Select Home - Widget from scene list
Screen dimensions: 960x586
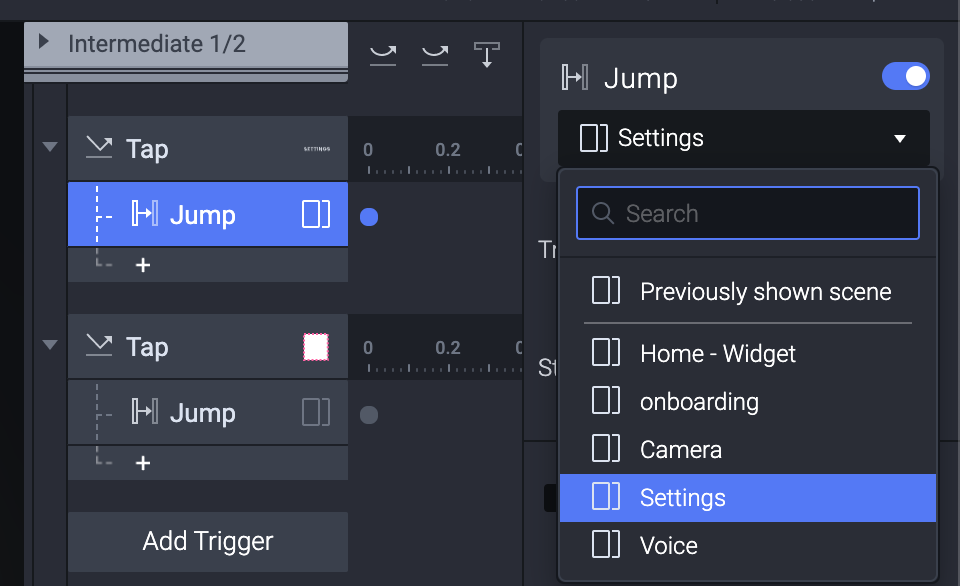pyautogui.click(x=717, y=353)
